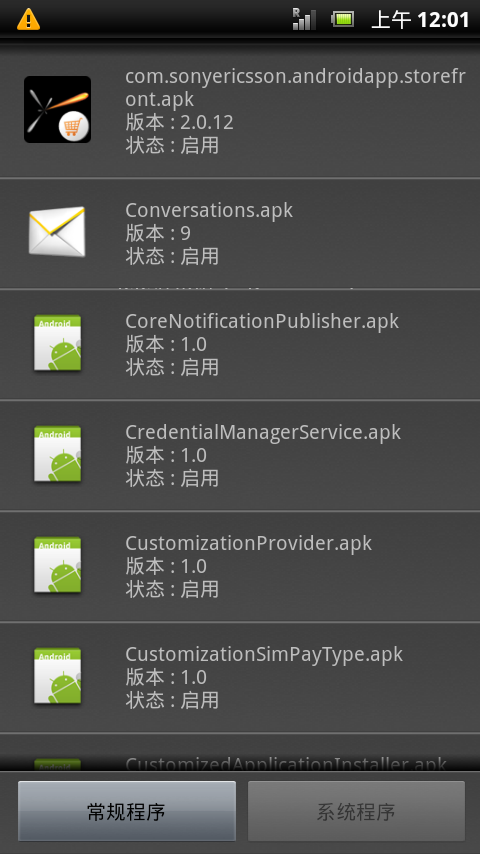Tap the battery indicator icon
480x854 pixels.
[x=343, y=20]
